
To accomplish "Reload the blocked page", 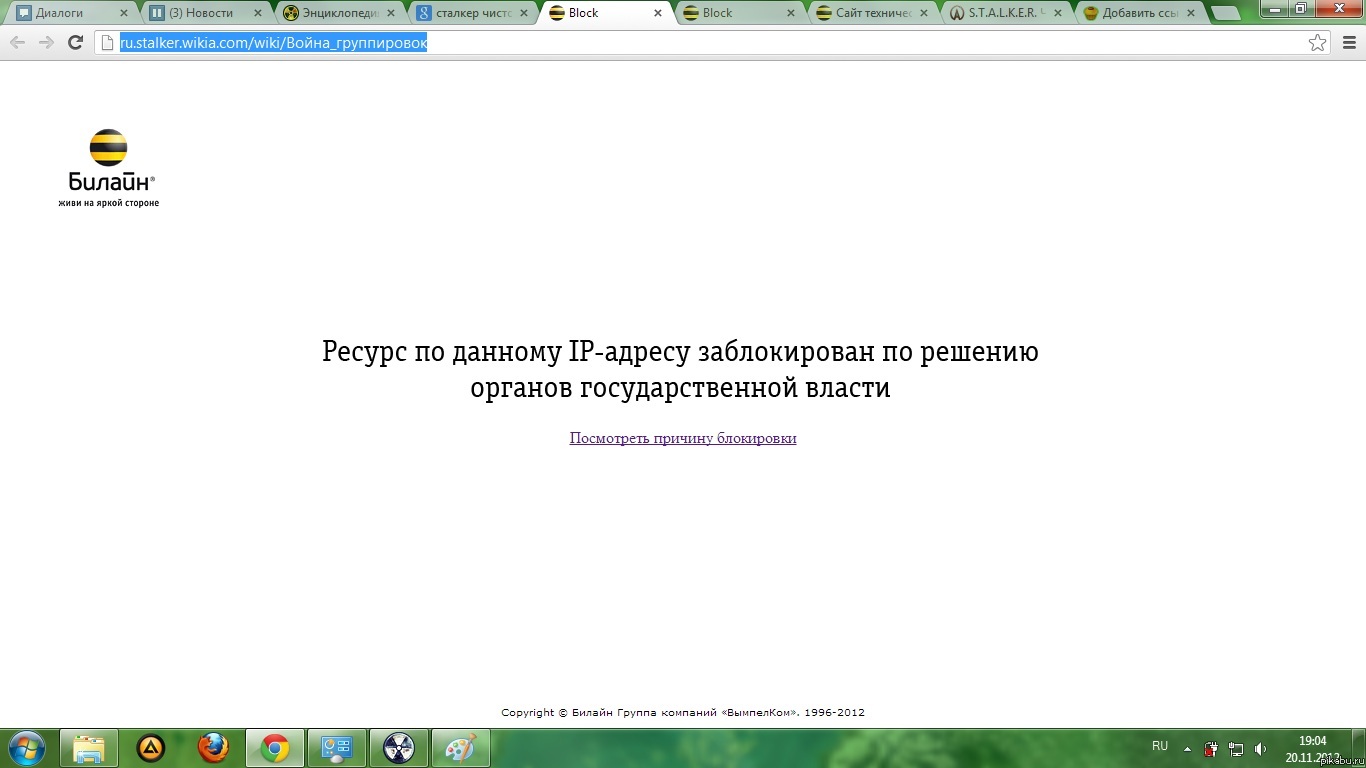I will coord(75,42).
